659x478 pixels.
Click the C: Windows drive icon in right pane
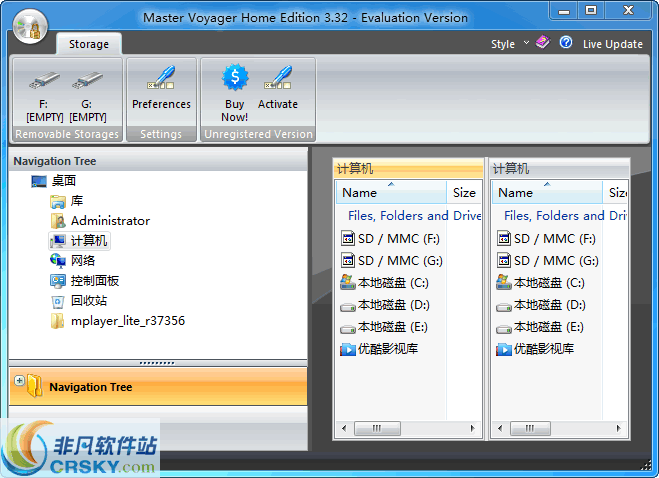pos(503,282)
